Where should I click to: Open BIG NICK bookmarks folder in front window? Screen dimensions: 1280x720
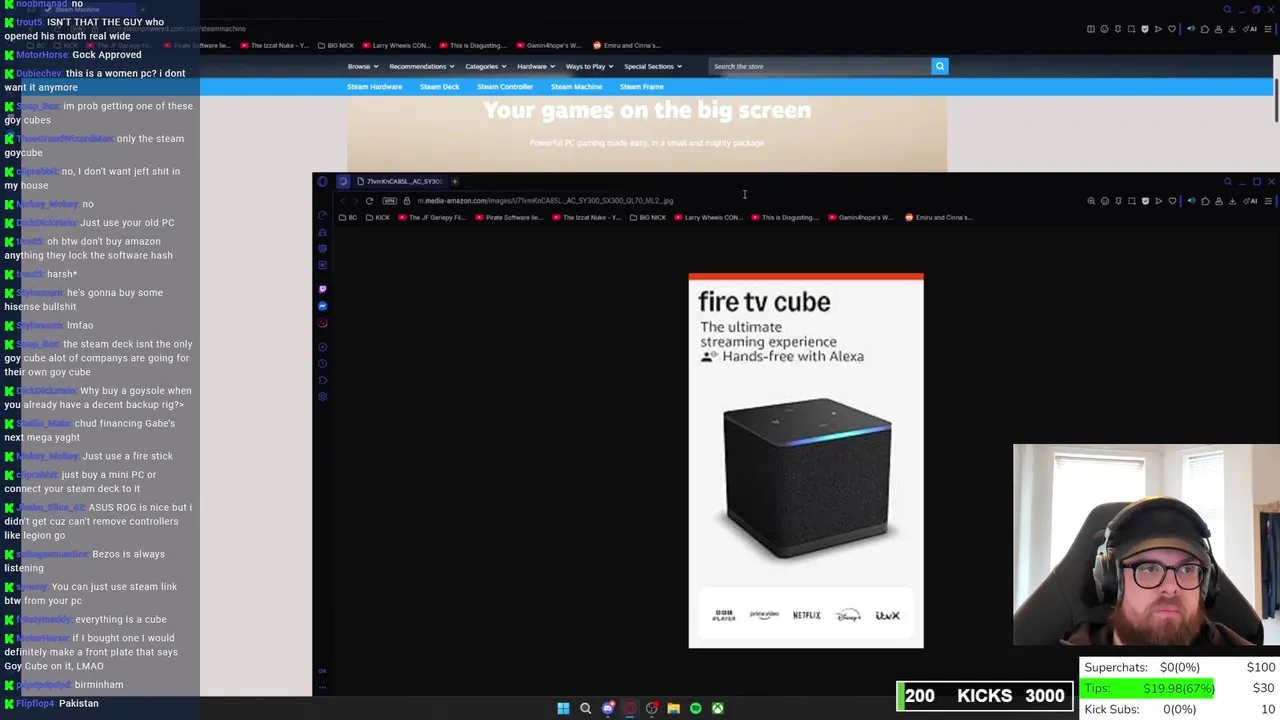647,217
